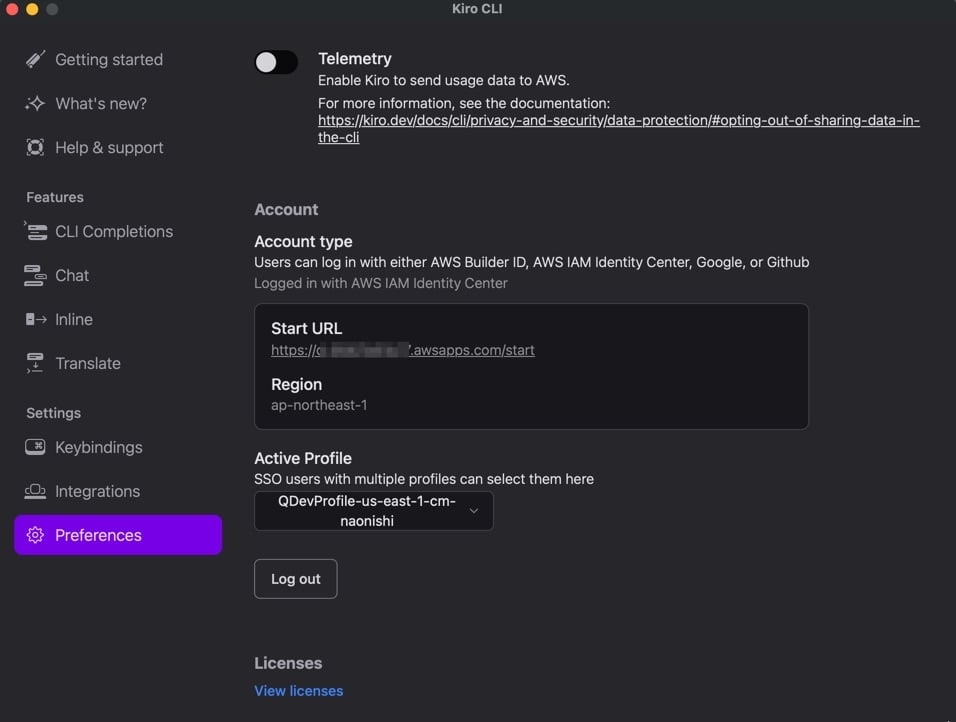
Task: Click the What's new sparkle icon
Action: click(x=37, y=103)
